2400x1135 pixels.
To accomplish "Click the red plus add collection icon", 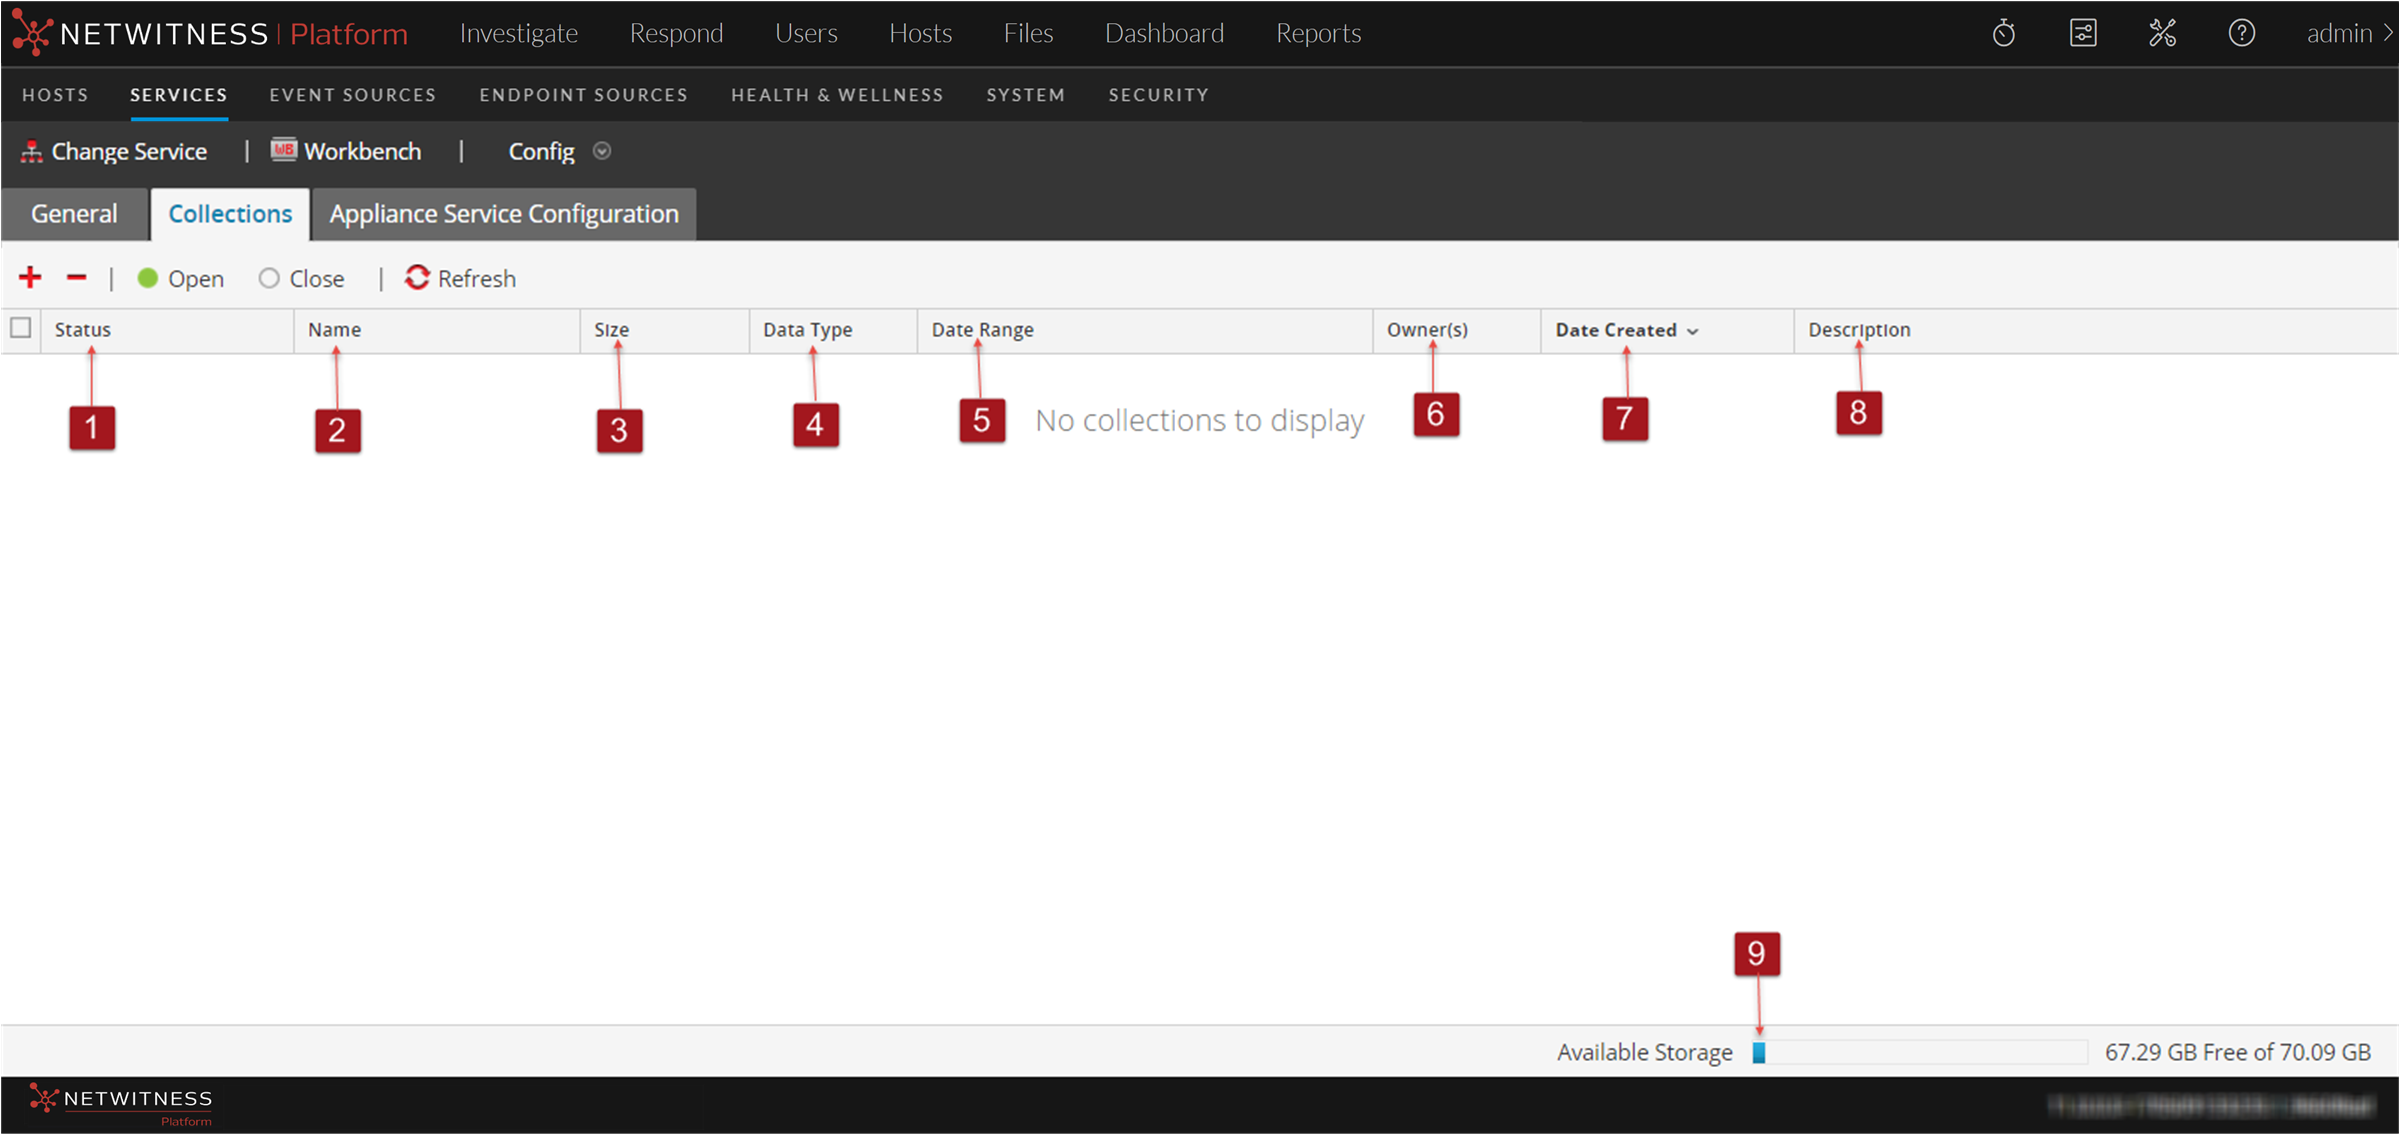I will (30, 277).
